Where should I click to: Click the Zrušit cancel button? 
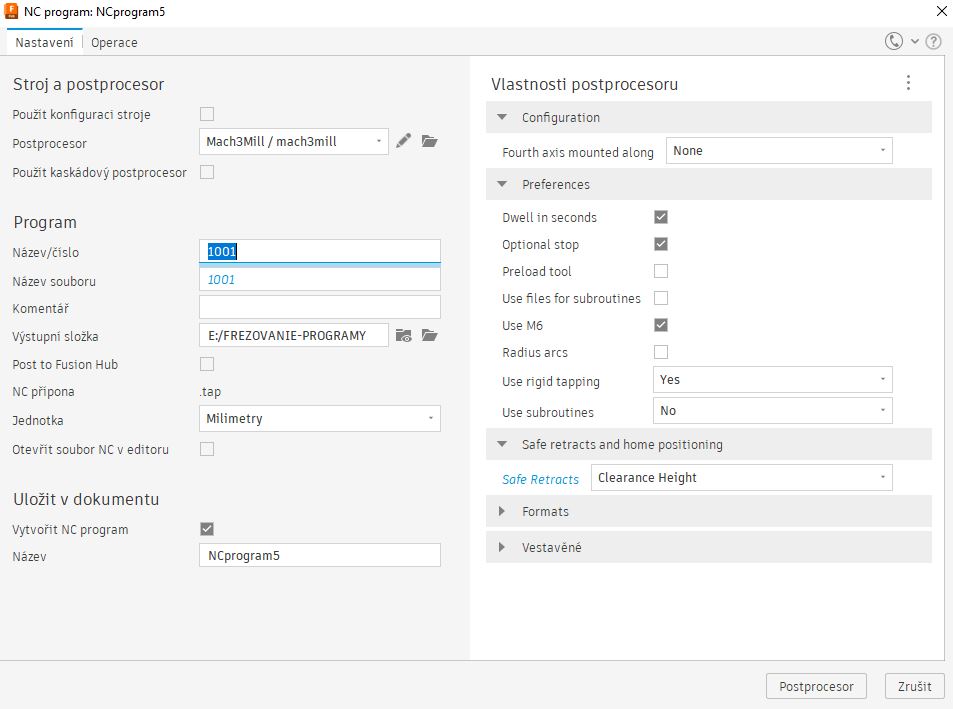pos(914,686)
